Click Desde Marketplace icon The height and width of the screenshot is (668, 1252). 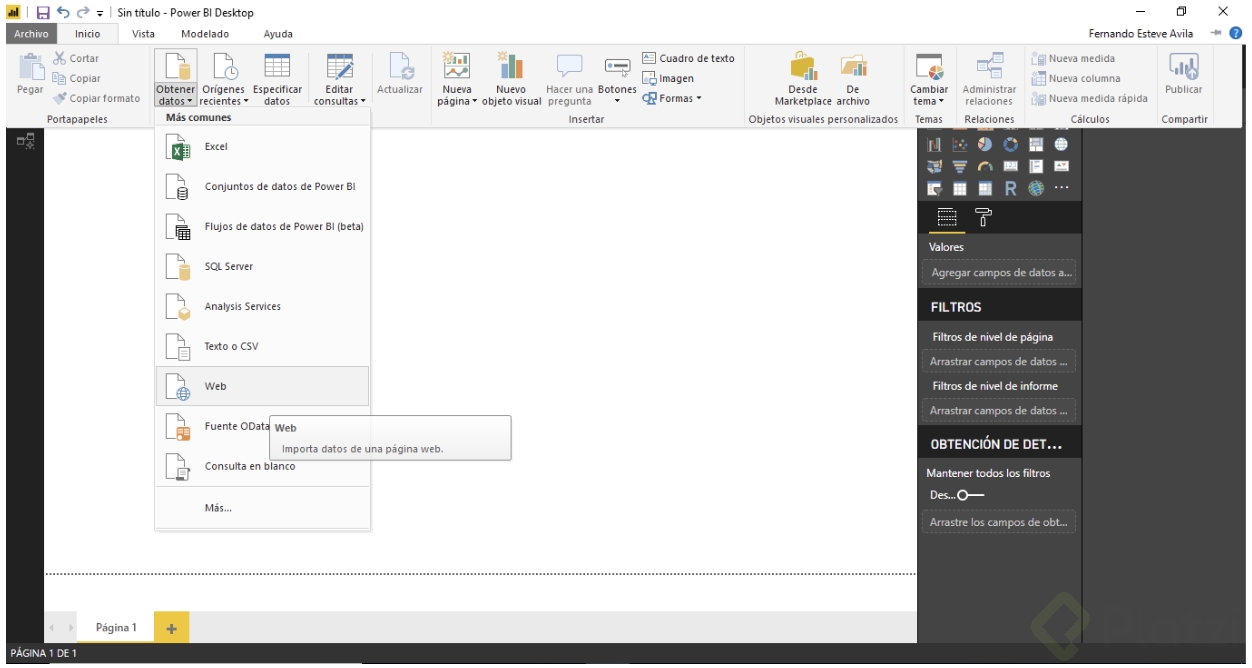coord(803,66)
